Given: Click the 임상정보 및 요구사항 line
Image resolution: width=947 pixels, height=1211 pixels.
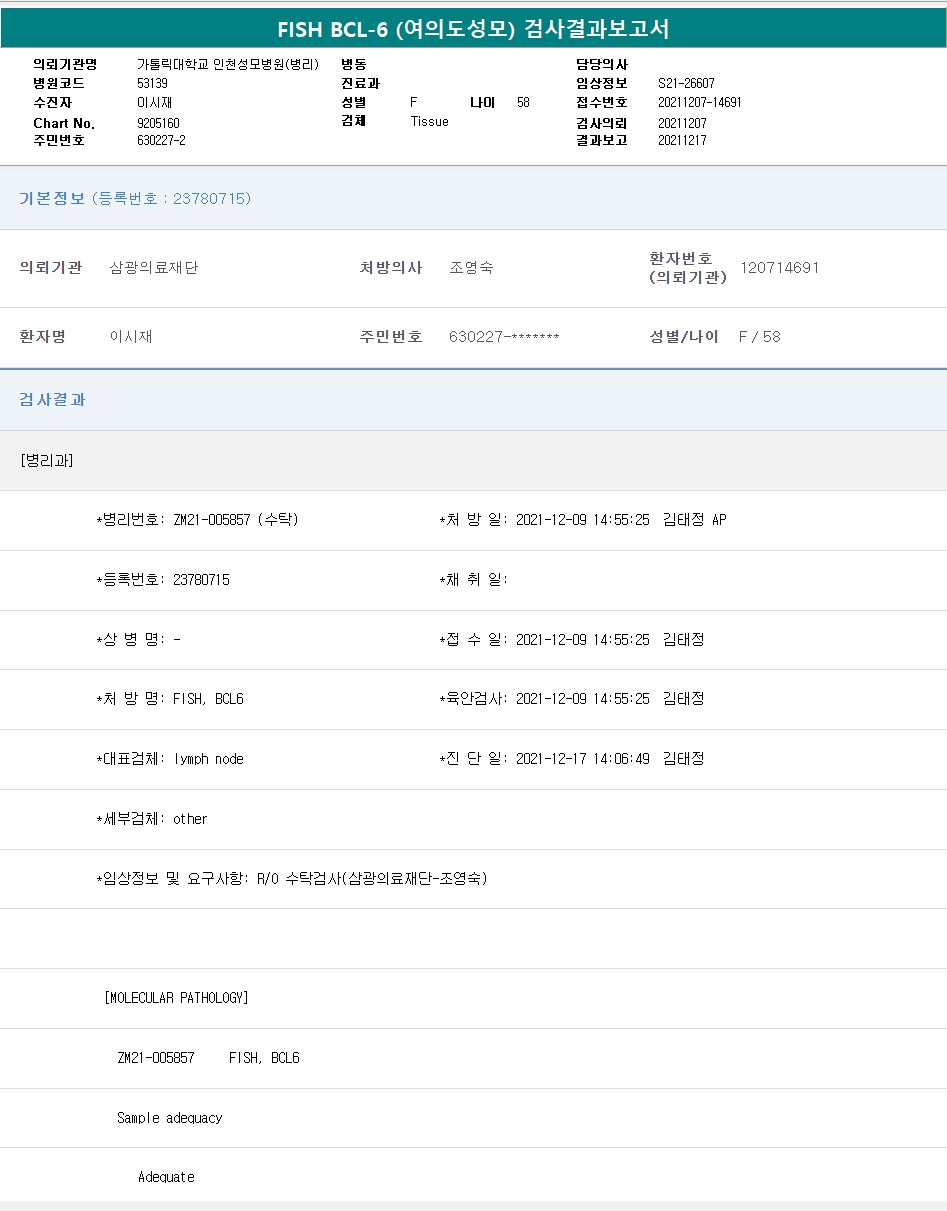Looking at the screenshot, I should pos(292,879).
